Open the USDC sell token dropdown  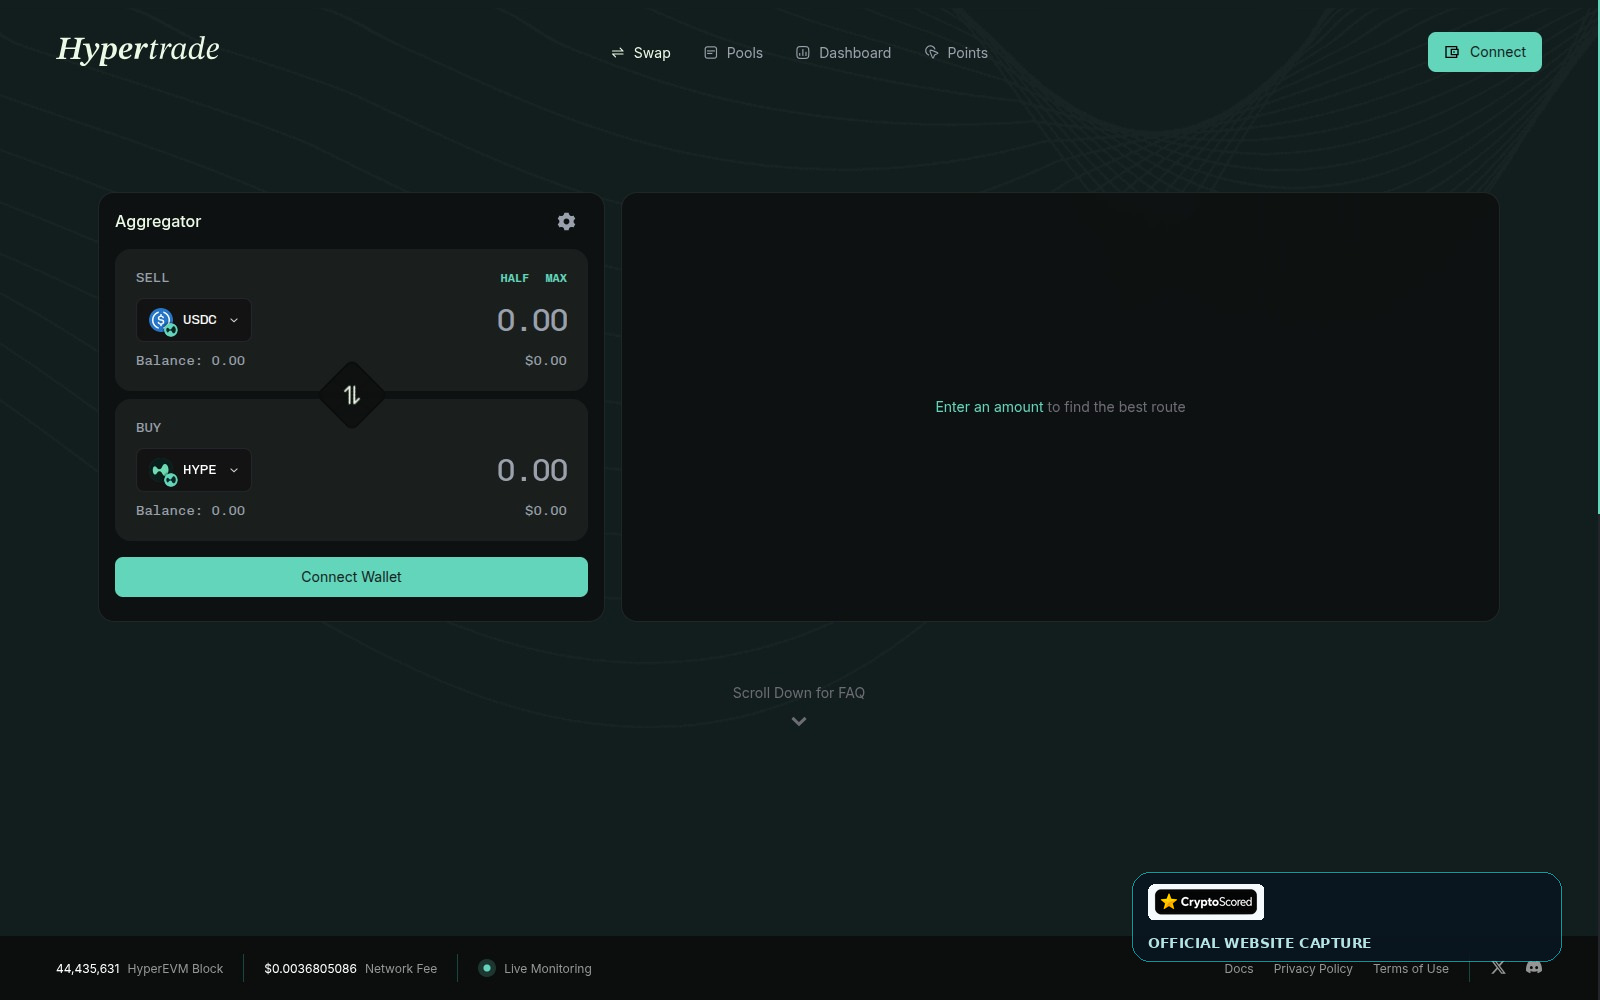[194, 320]
